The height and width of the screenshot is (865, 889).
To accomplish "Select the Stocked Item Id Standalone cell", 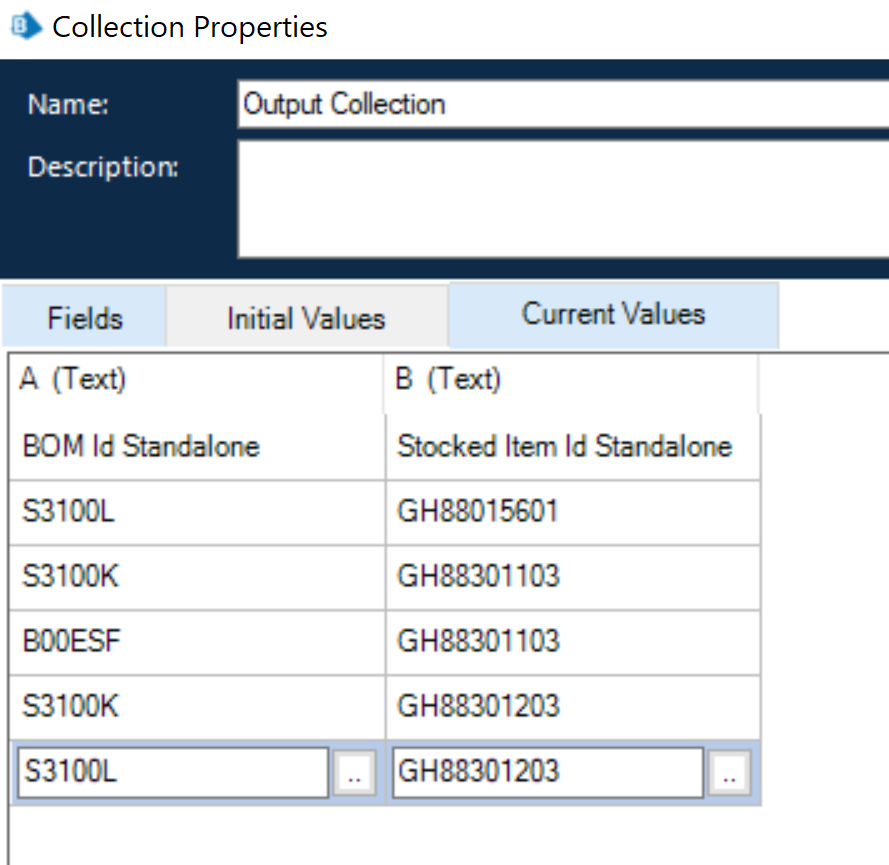I will pos(571,446).
